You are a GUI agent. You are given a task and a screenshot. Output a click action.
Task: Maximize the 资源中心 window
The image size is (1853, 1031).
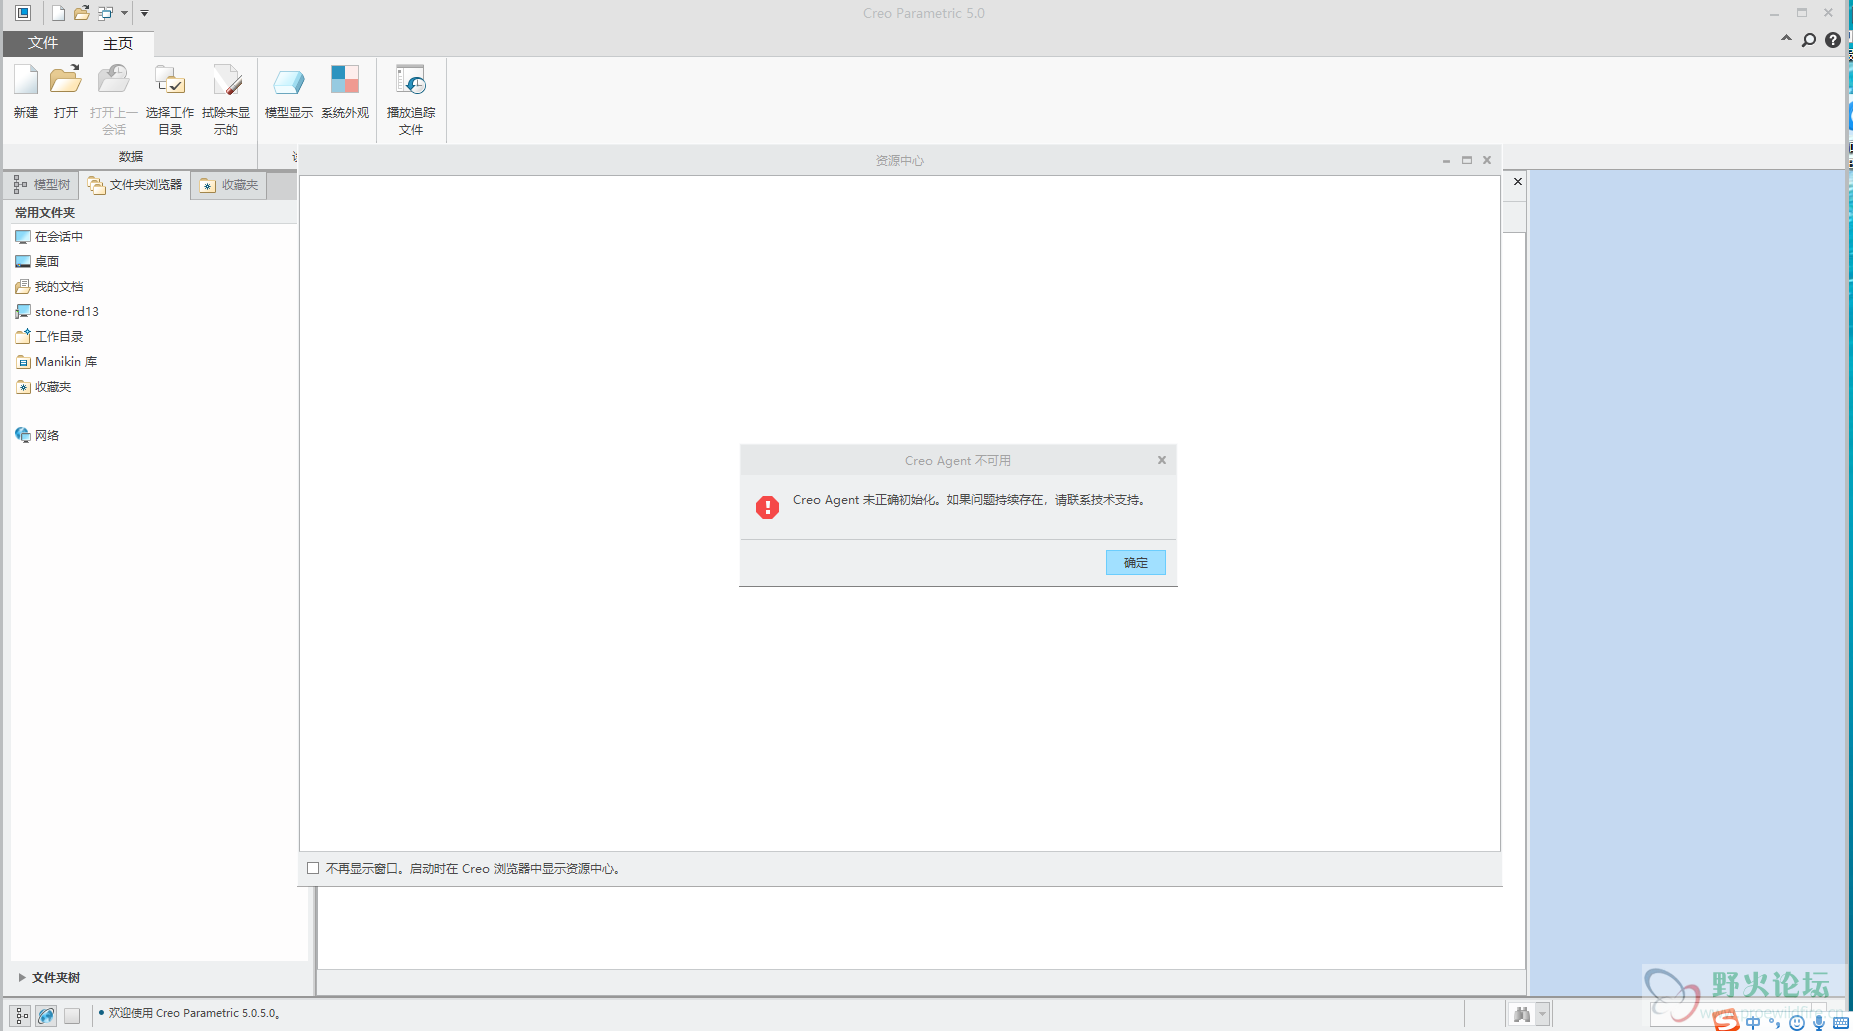tap(1467, 160)
